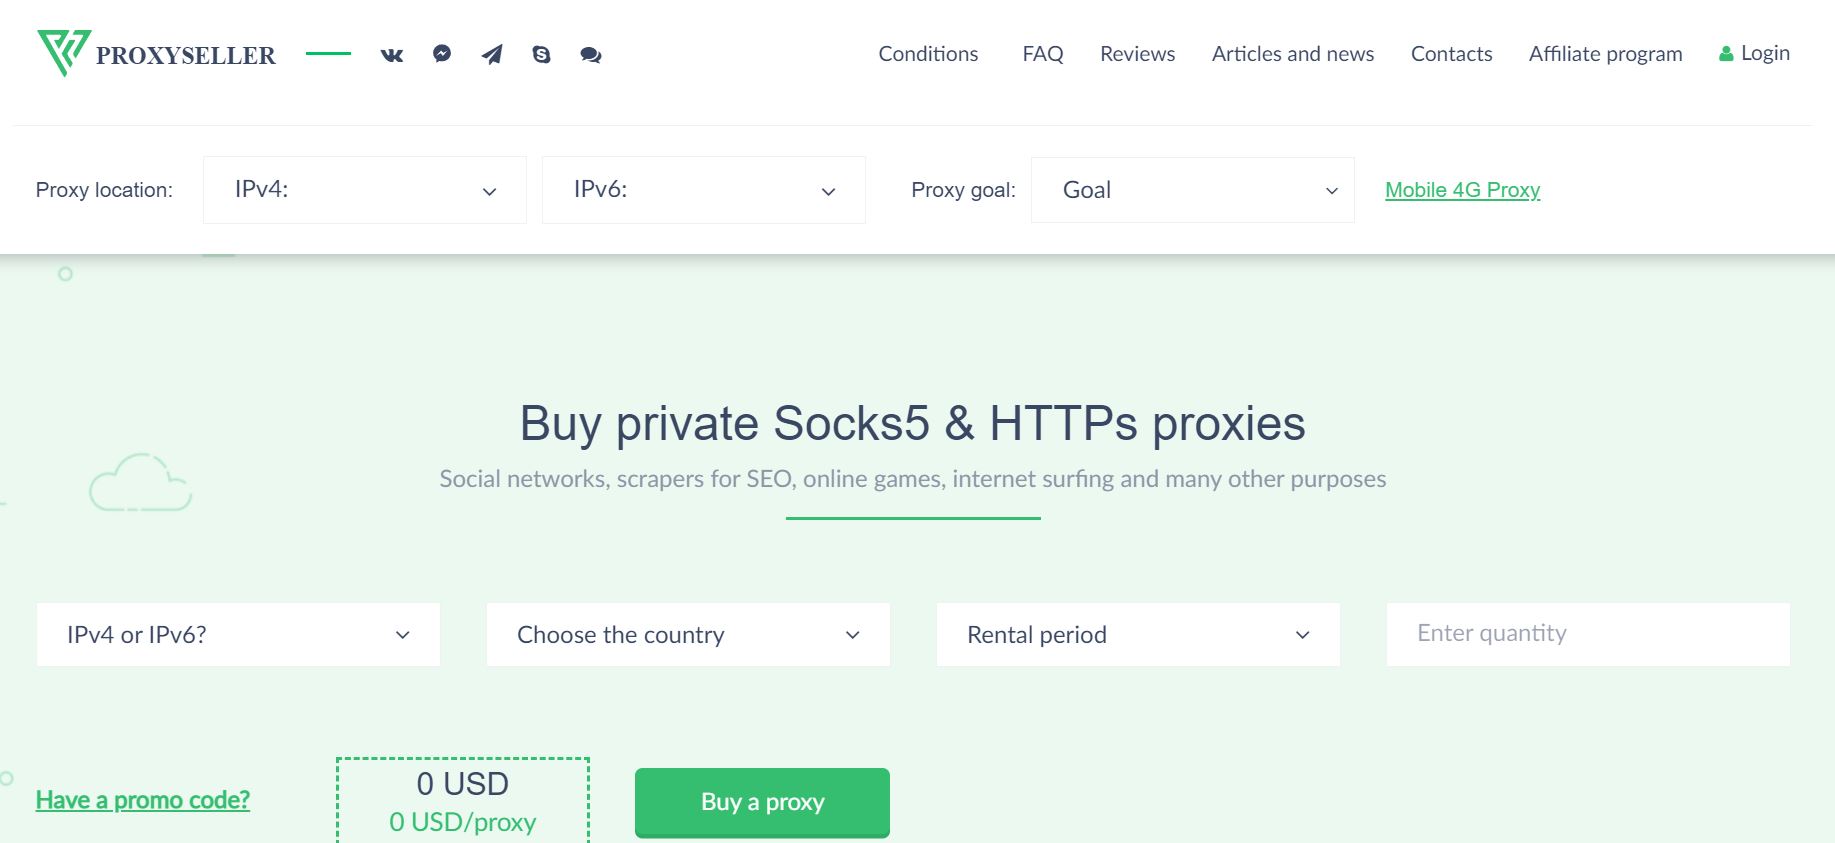Click the user icon beside Login
Image resolution: width=1835 pixels, height=843 pixels.
(1725, 54)
